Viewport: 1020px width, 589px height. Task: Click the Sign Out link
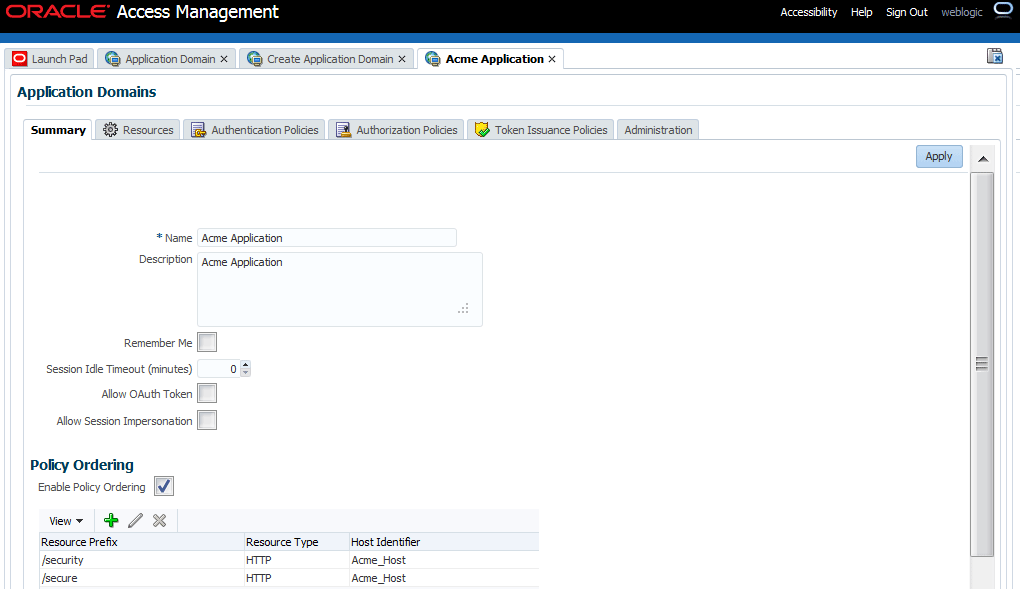(906, 12)
